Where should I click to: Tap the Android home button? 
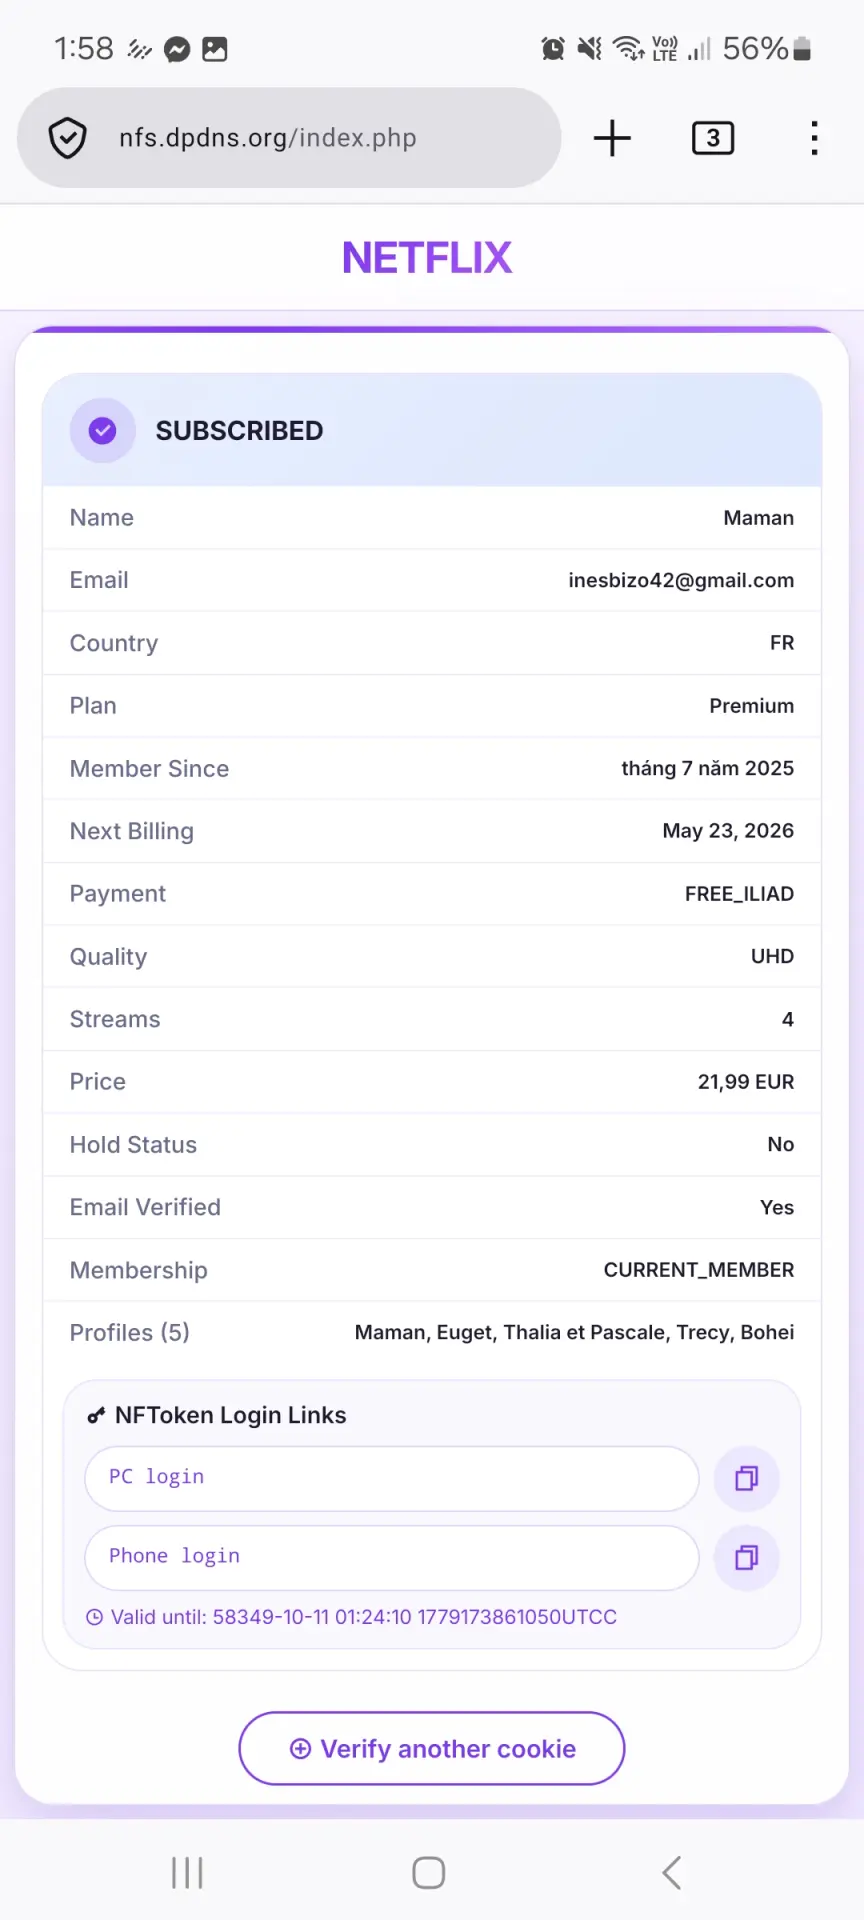click(429, 1872)
